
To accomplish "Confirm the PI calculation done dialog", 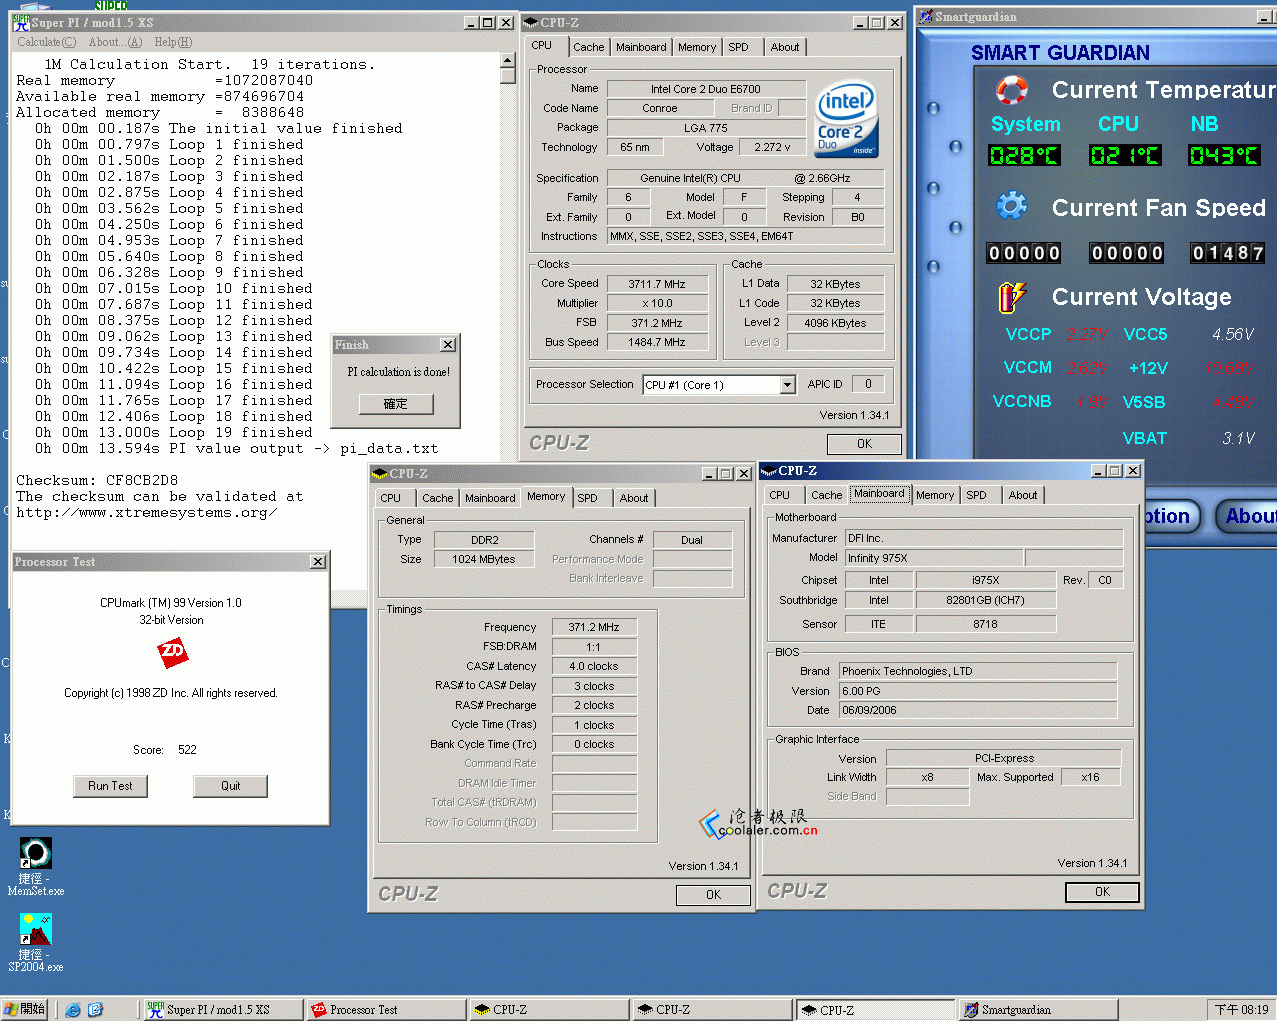I will click(396, 404).
